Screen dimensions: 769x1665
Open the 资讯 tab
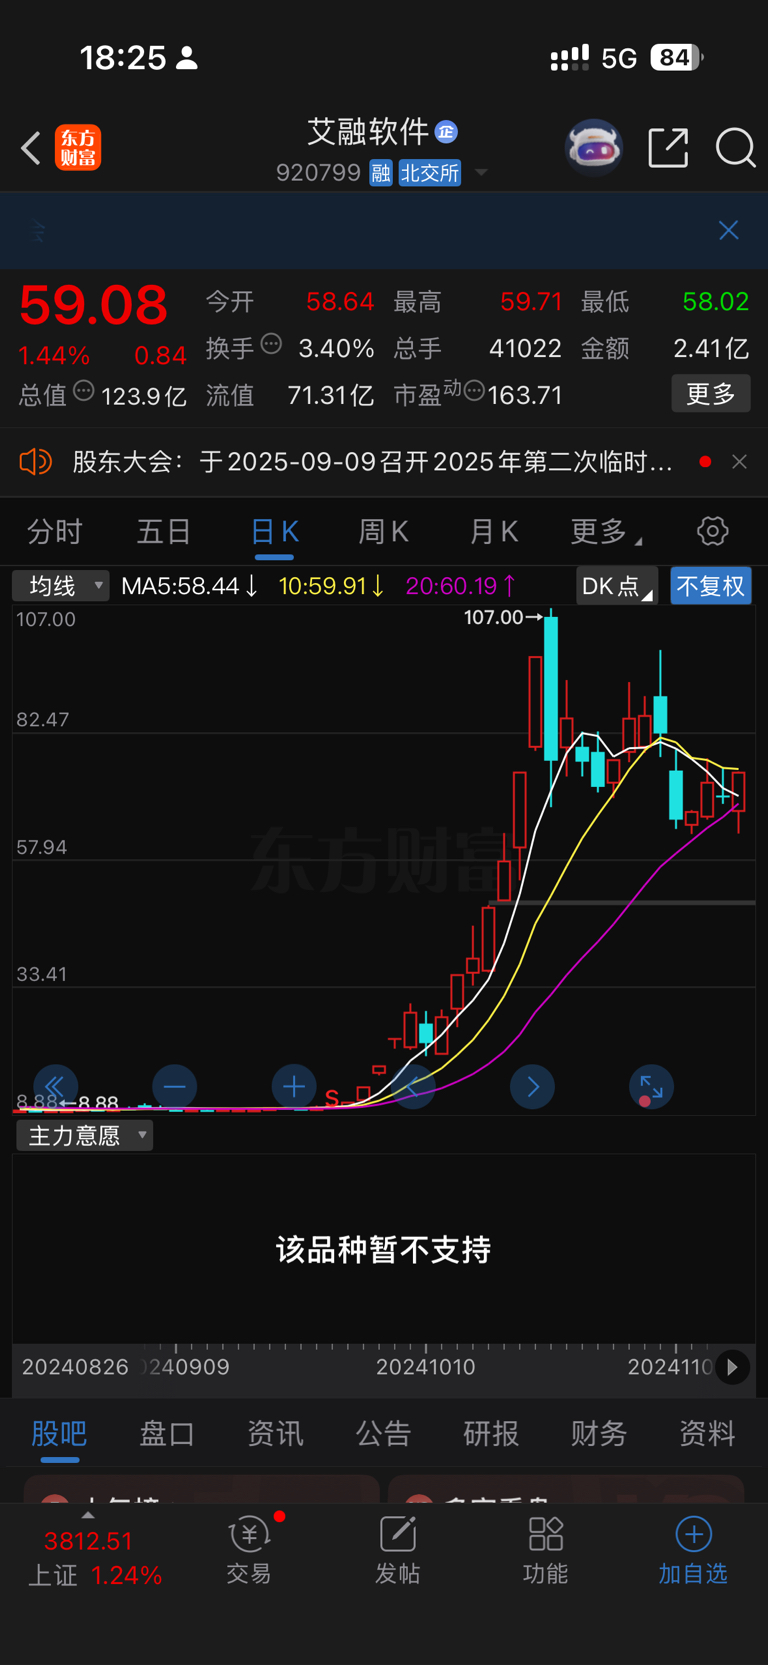point(275,1434)
